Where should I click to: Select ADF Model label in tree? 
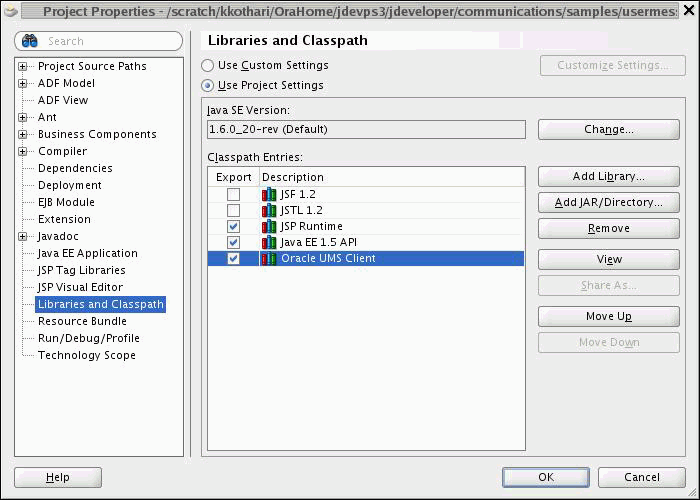tap(66, 83)
